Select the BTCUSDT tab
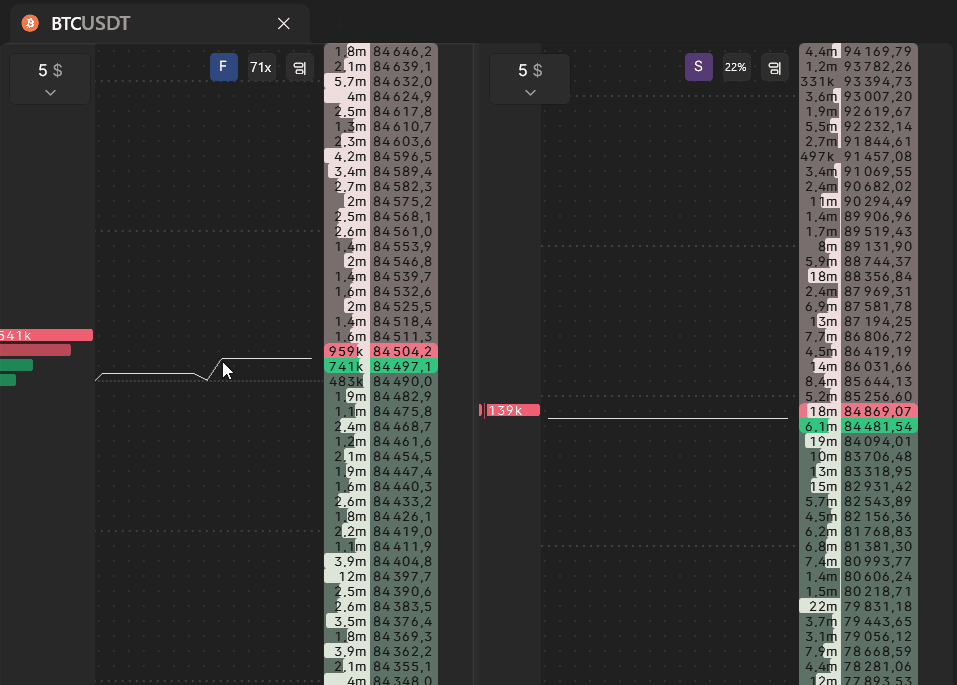Screen dimensions: 957x685 click(160, 23)
